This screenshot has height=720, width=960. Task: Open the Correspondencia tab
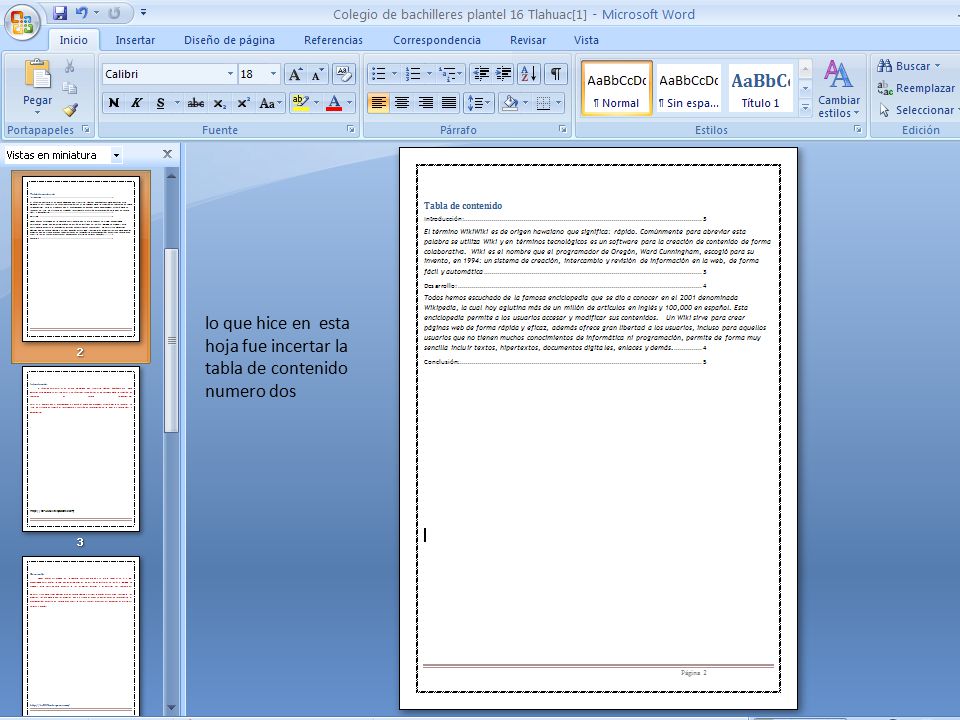pos(437,40)
